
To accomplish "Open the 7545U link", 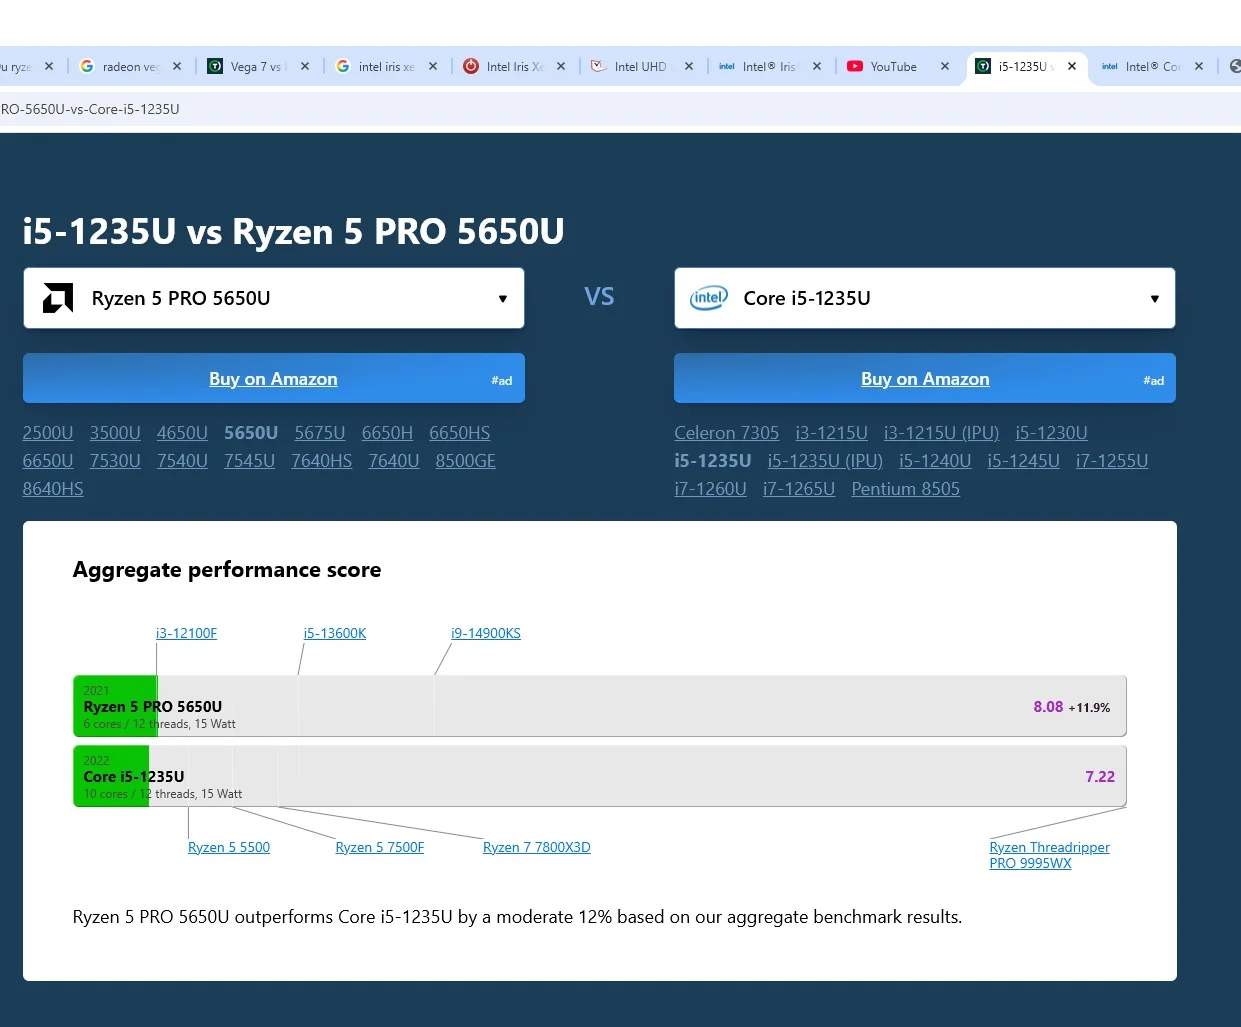I will tap(249, 461).
